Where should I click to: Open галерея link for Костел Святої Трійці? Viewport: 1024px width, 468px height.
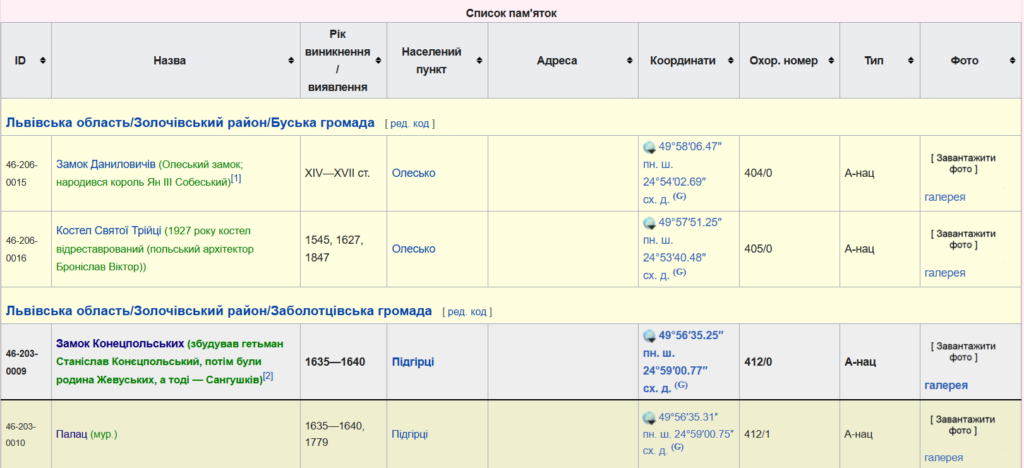click(944, 273)
